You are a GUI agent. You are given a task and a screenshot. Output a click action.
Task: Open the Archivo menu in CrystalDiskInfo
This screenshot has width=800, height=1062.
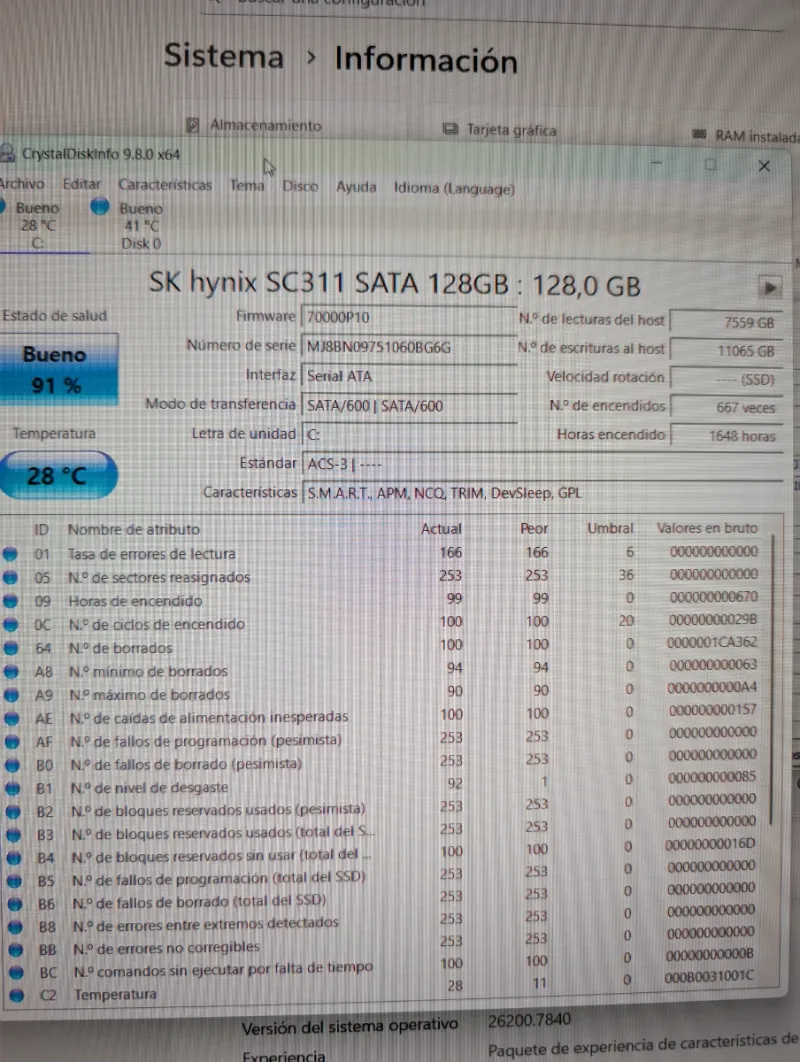(22, 184)
